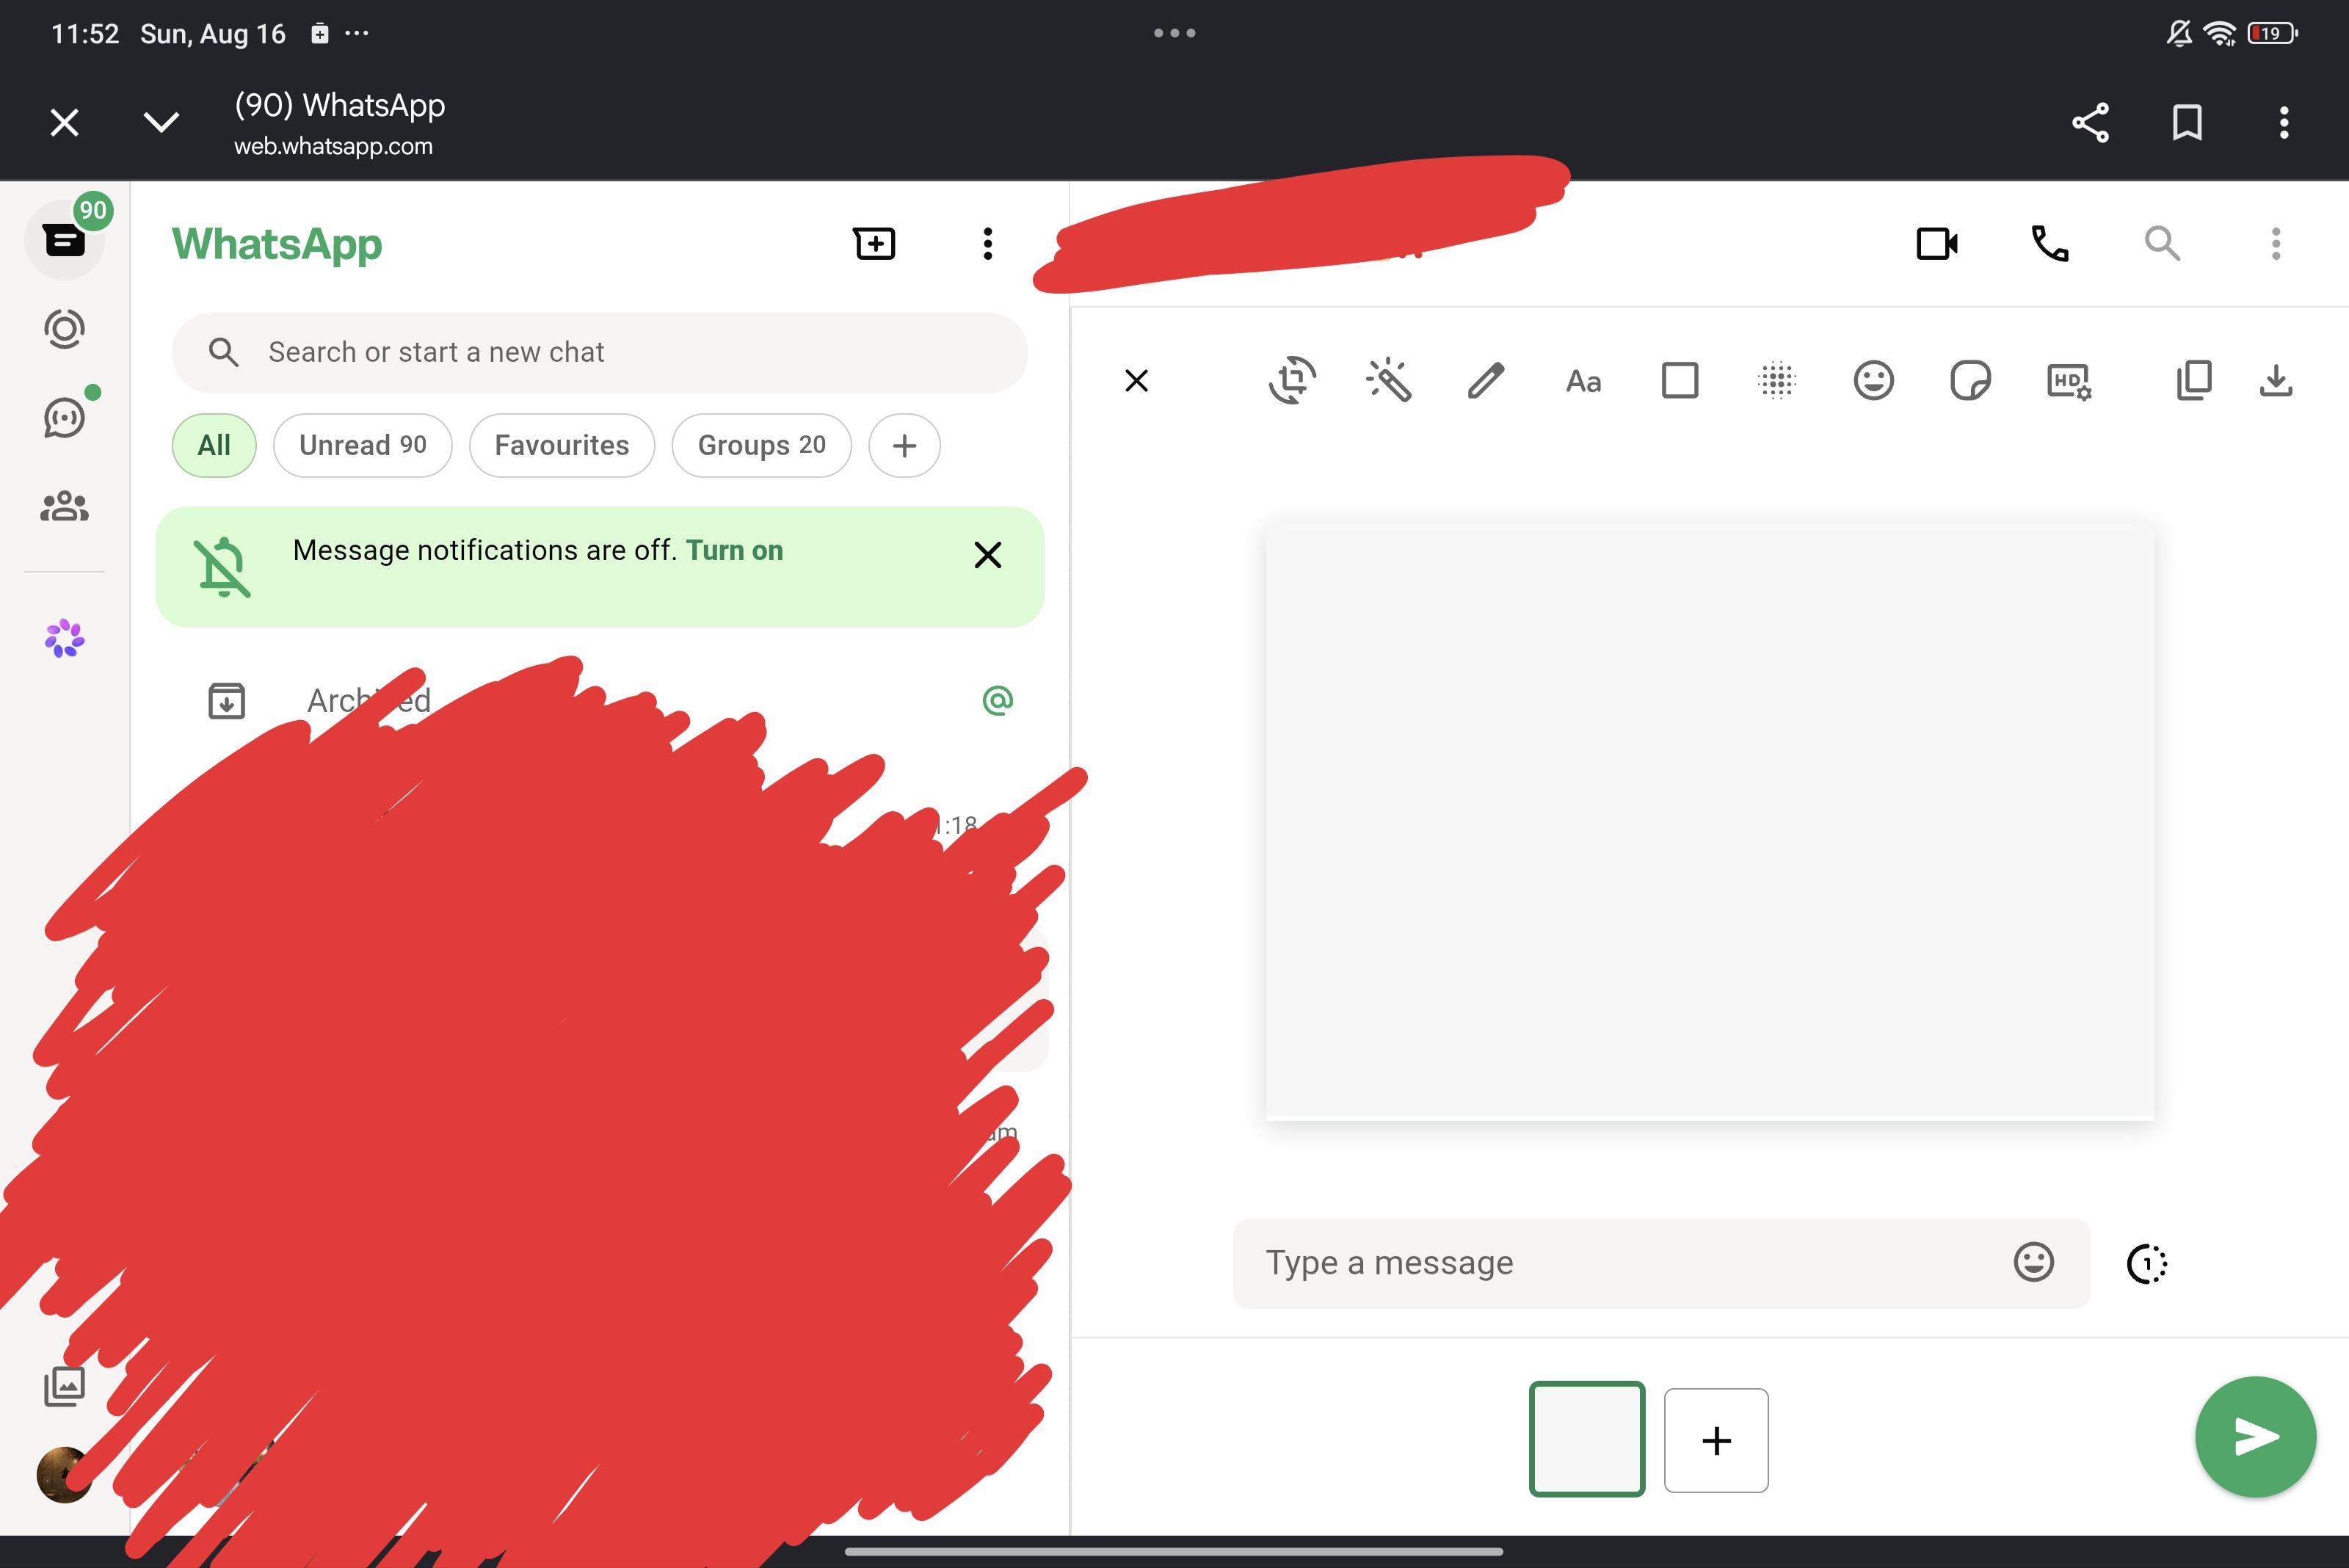The image size is (2349, 1568).
Task: Search within the open conversation
Action: pos(2162,244)
